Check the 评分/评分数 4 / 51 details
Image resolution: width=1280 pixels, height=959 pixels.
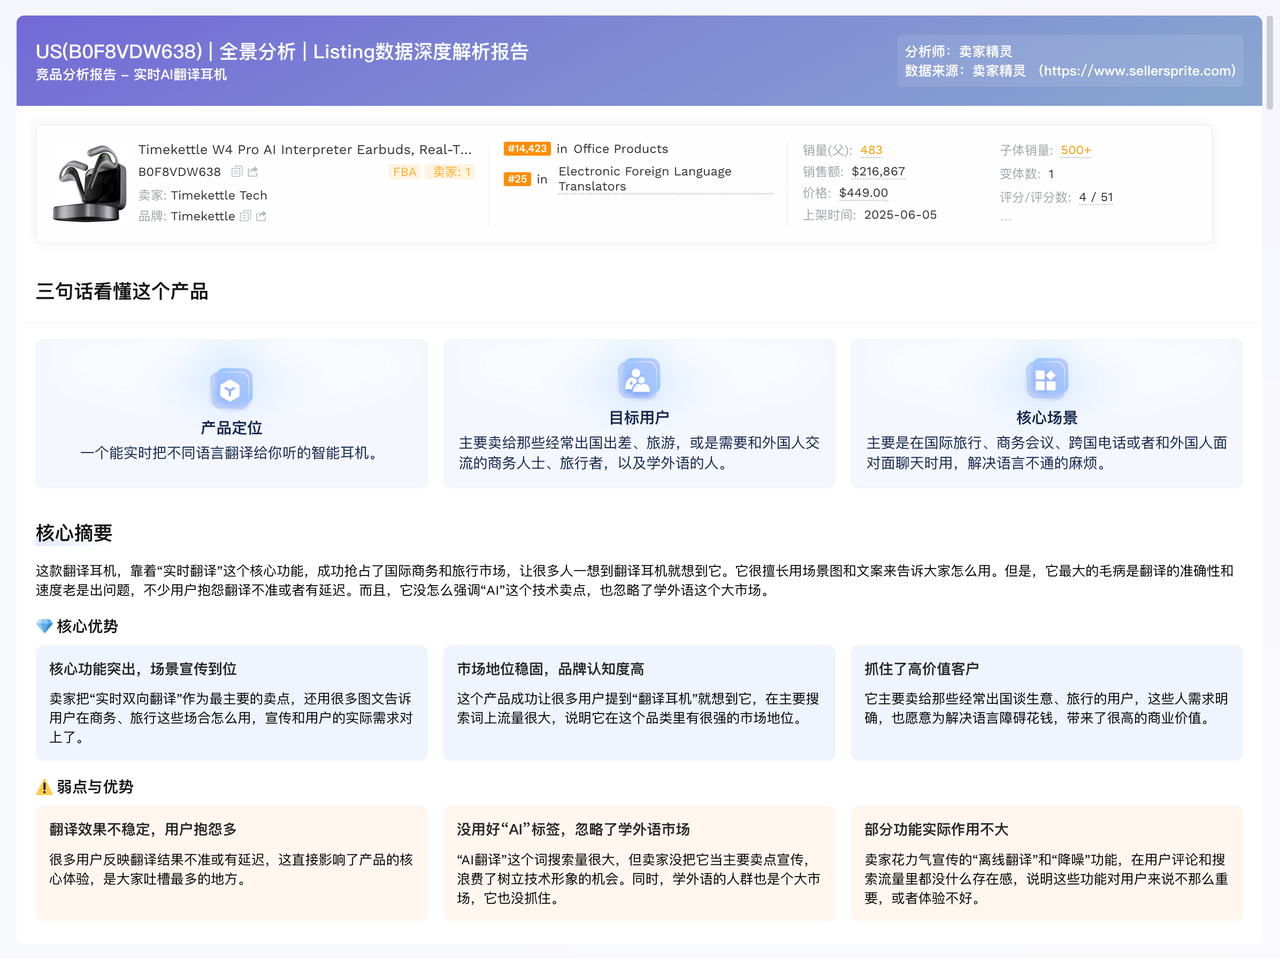click(1094, 196)
